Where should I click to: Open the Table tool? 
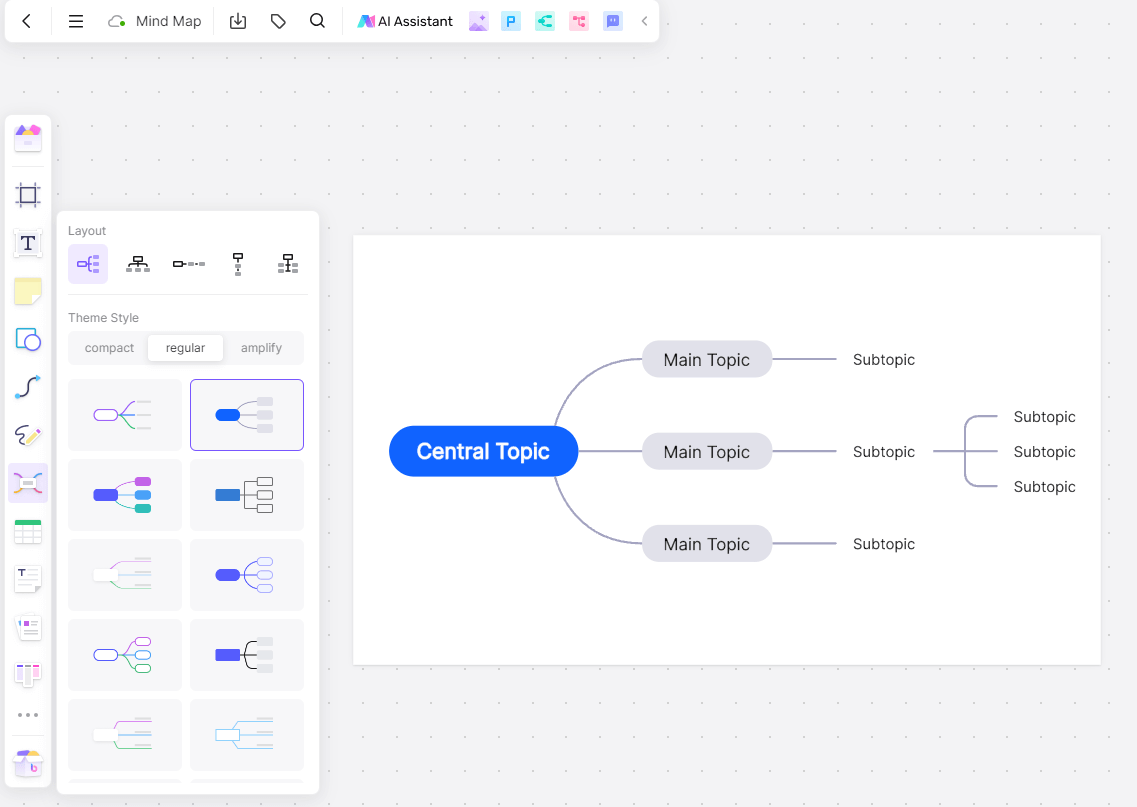pos(27,531)
